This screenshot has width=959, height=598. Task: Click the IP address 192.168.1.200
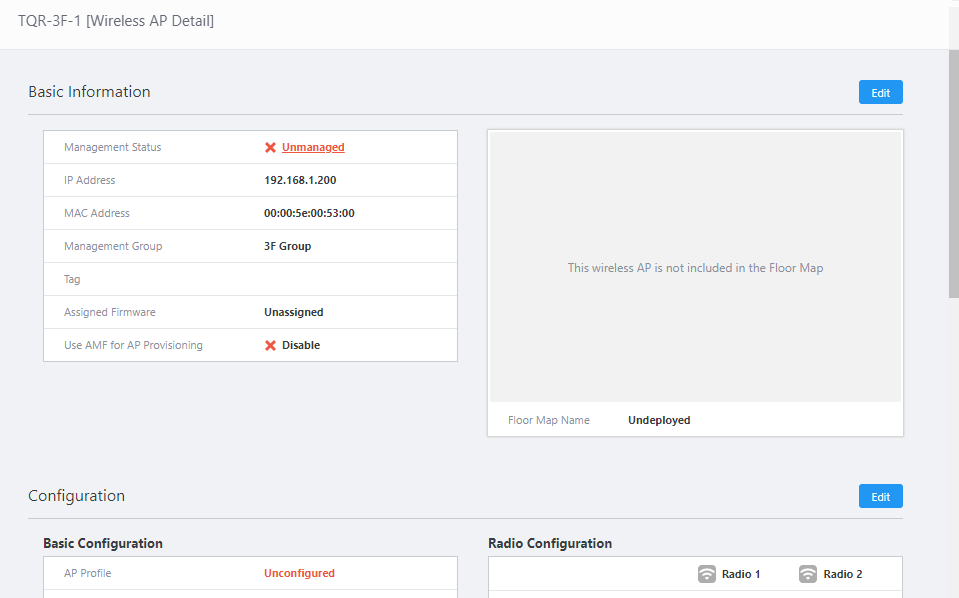click(301, 181)
